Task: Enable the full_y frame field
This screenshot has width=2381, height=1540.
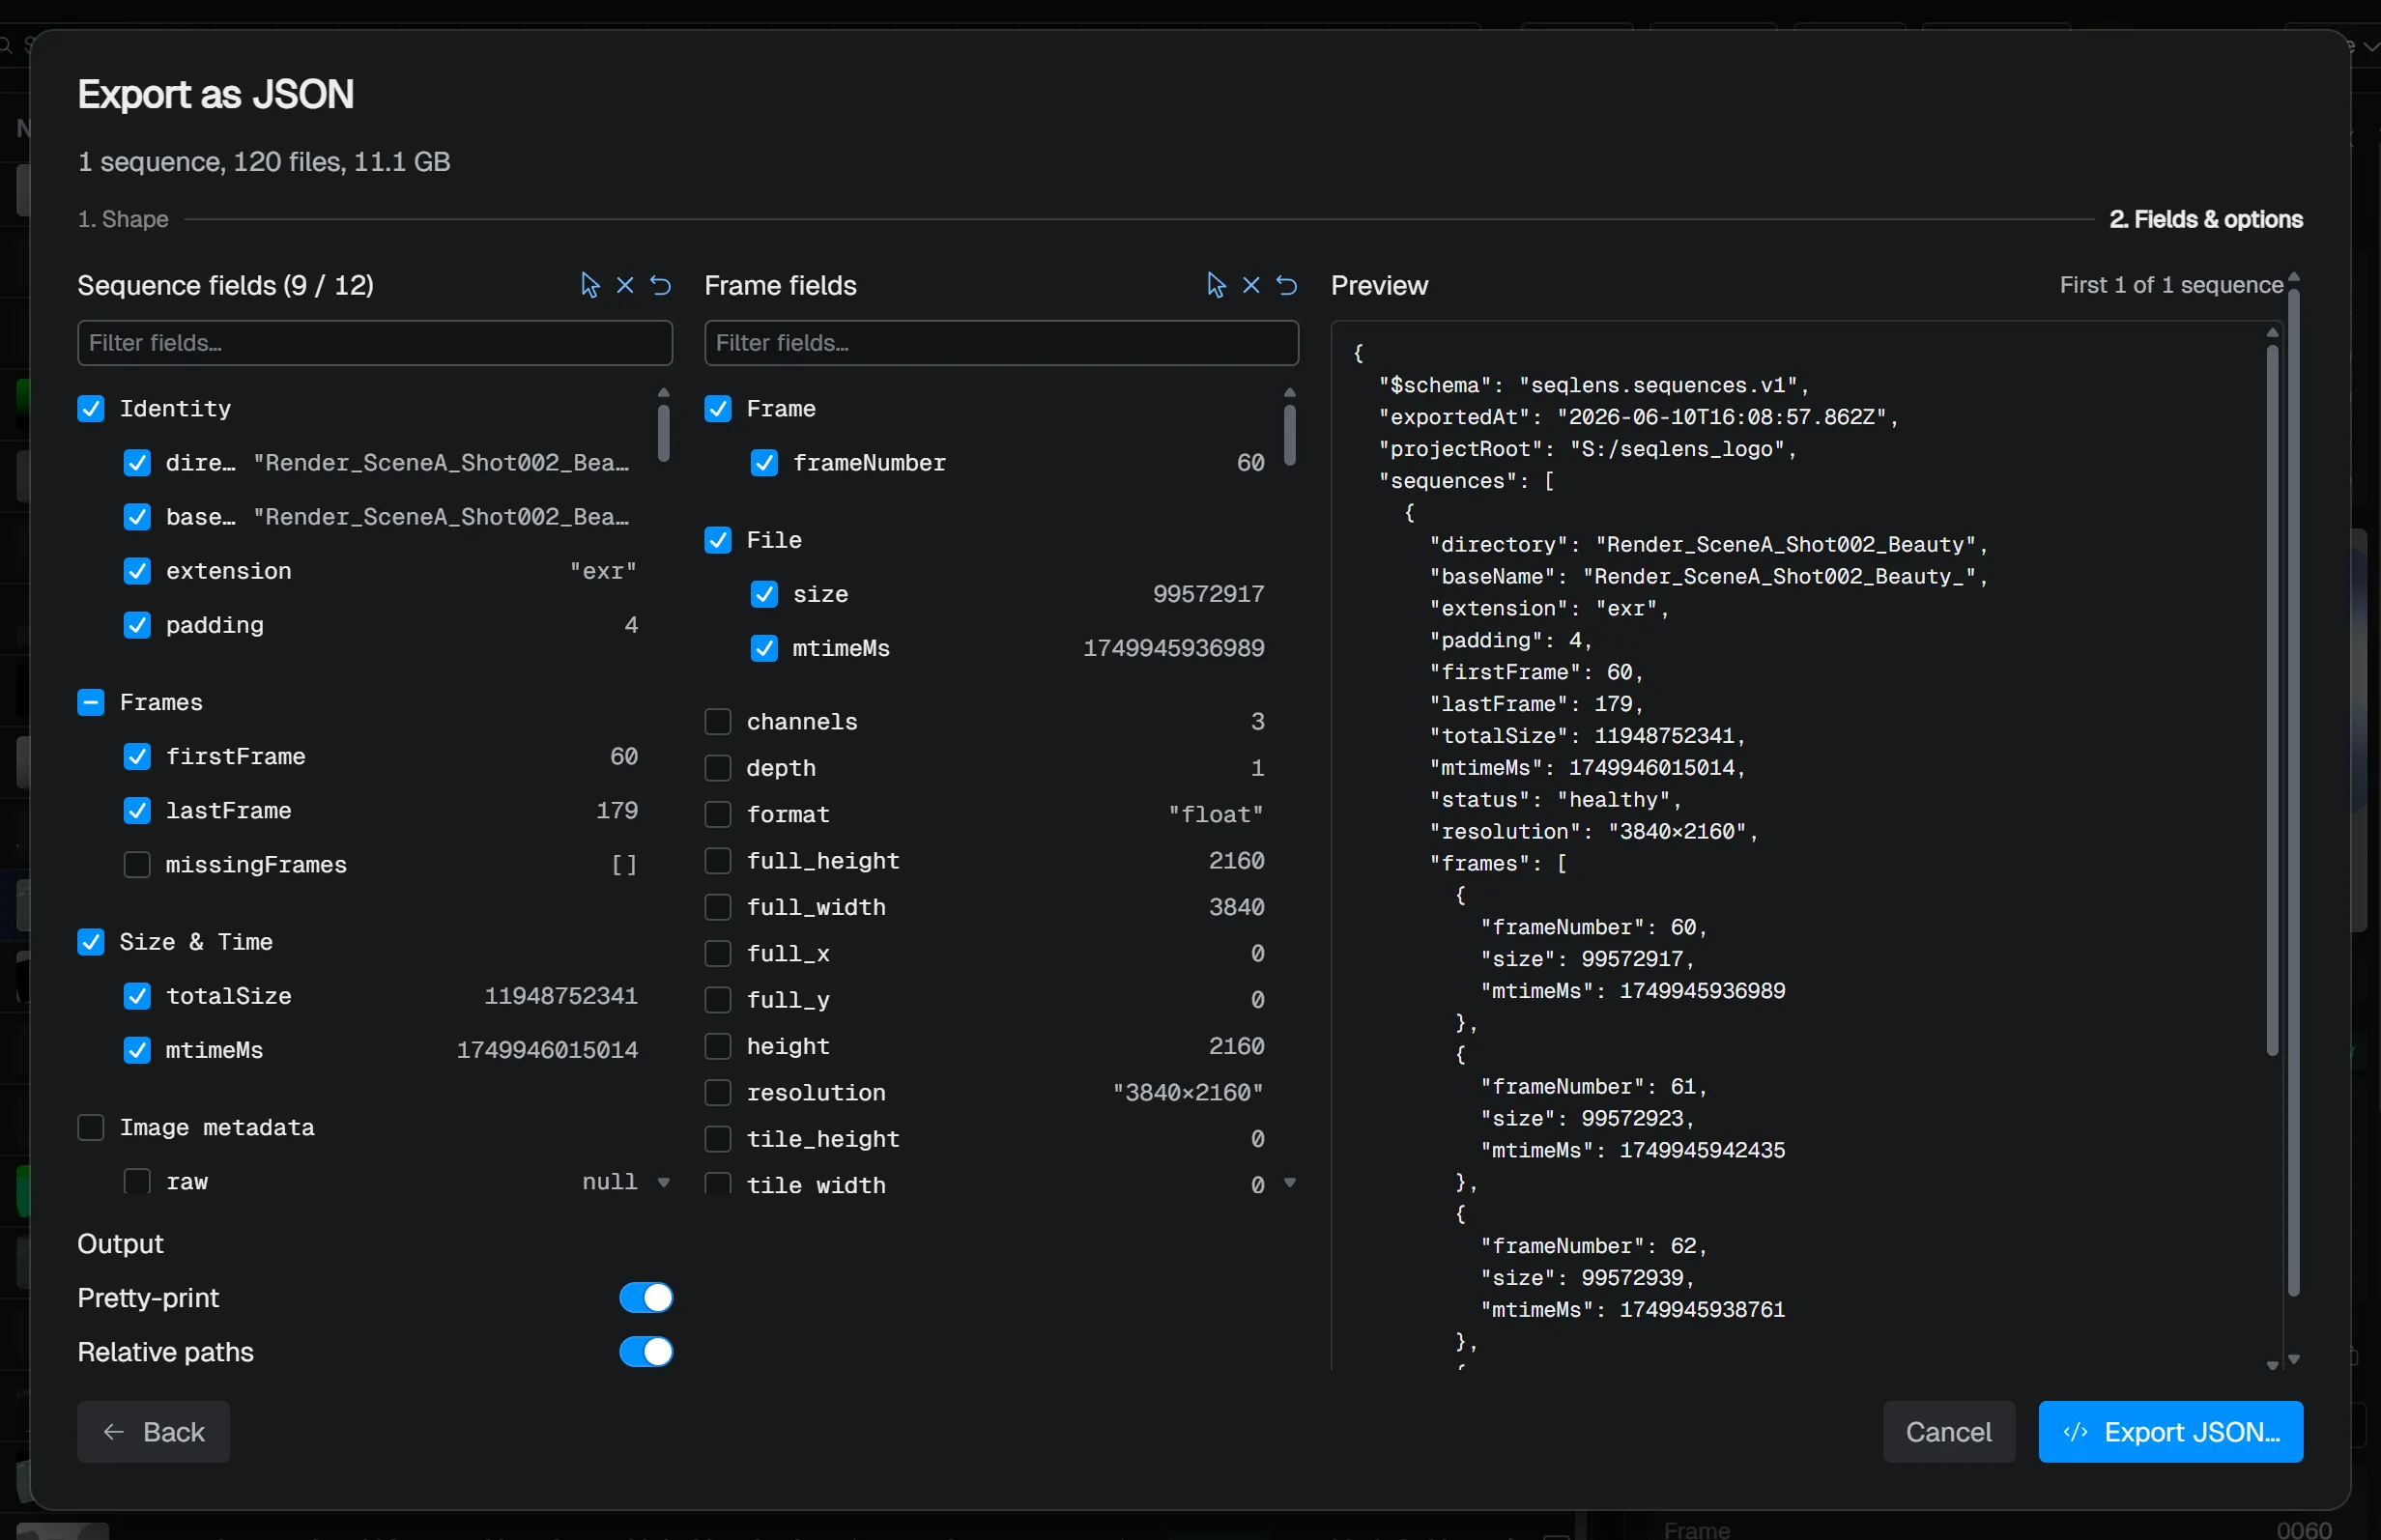Action: 718,1000
